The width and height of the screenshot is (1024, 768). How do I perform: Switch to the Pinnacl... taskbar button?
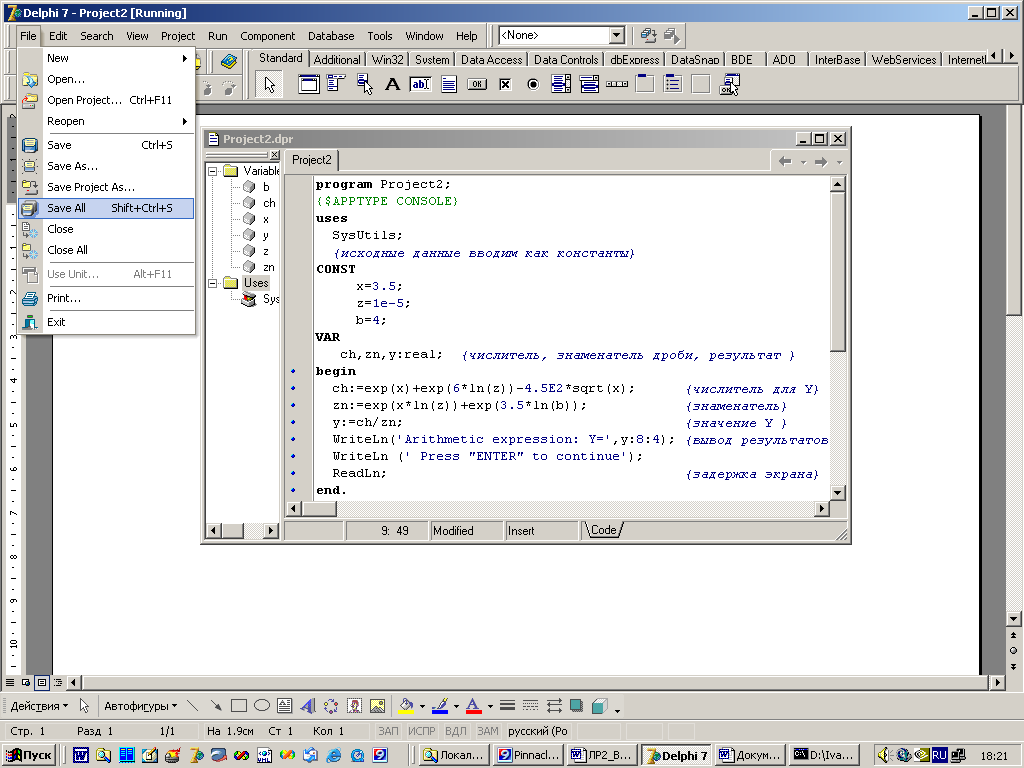[530, 756]
